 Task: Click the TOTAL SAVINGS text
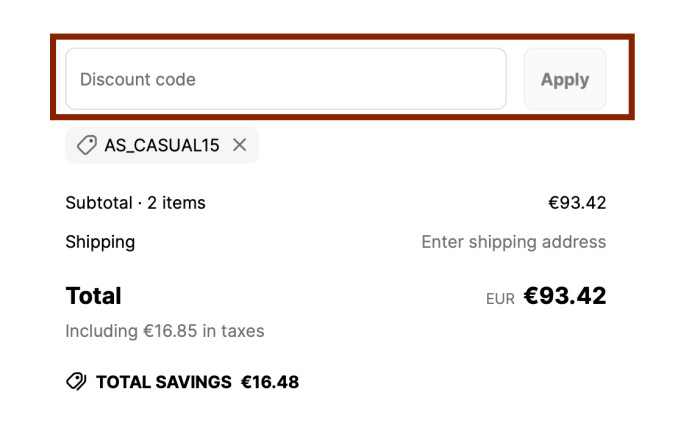click(163, 382)
